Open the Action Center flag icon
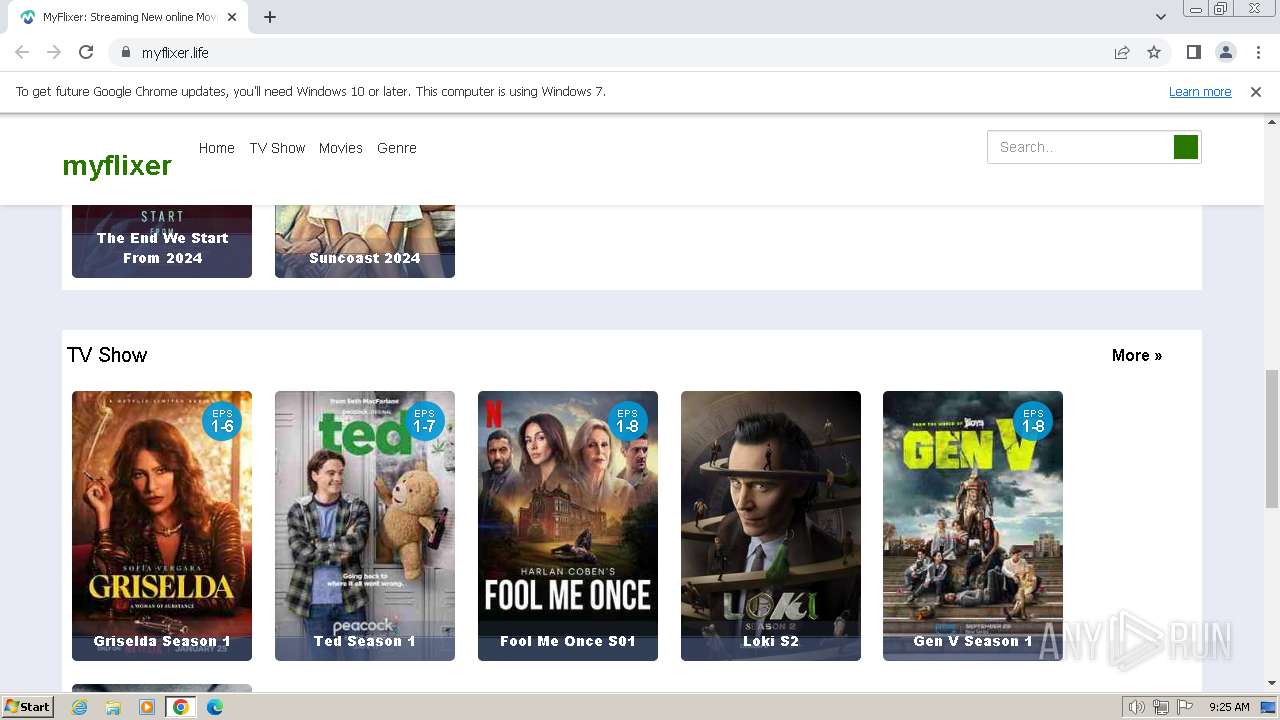The width and height of the screenshot is (1280, 720). tap(1185, 707)
